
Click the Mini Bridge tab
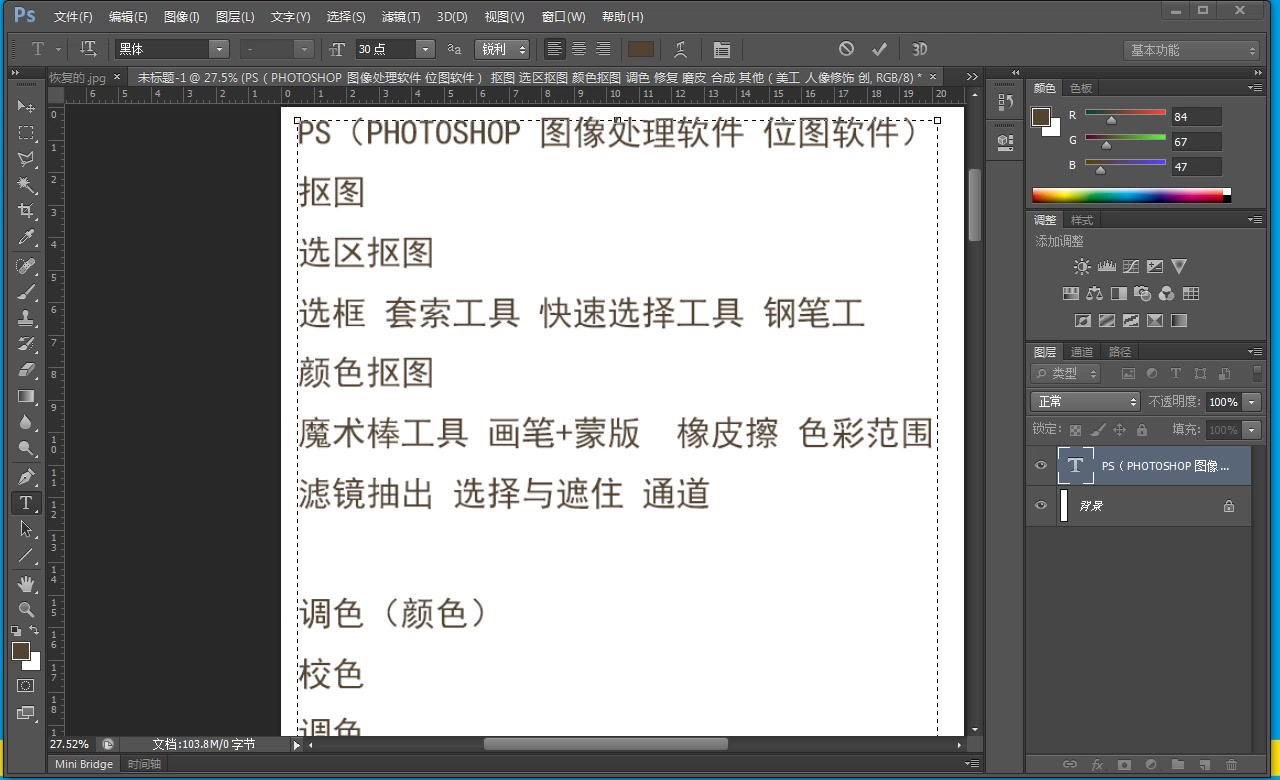pyautogui.click(x=84, y=764)
